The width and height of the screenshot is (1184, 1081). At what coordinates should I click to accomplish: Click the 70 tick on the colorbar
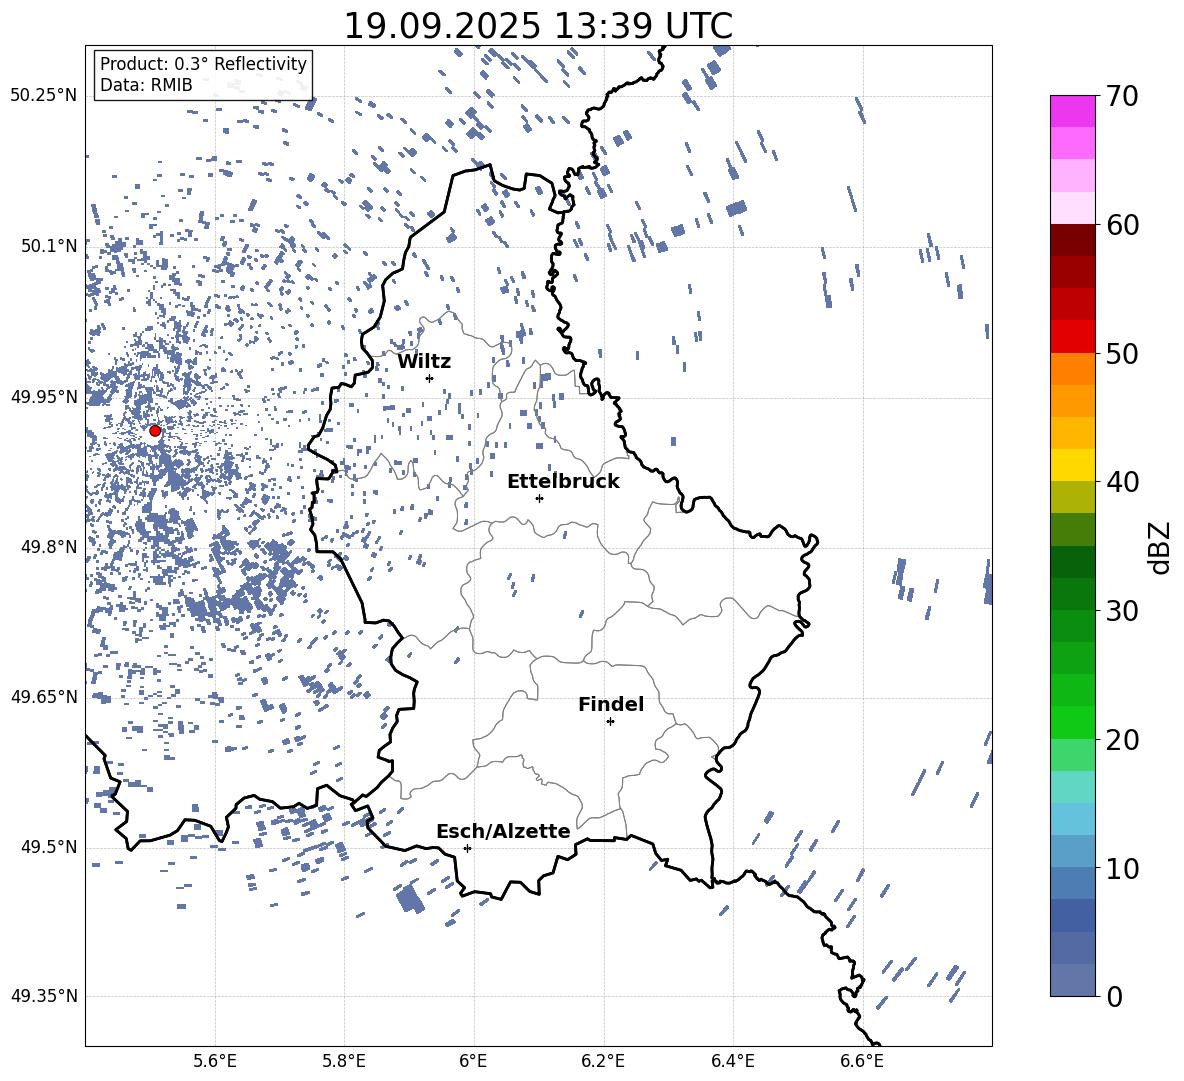coord(1121,96)
